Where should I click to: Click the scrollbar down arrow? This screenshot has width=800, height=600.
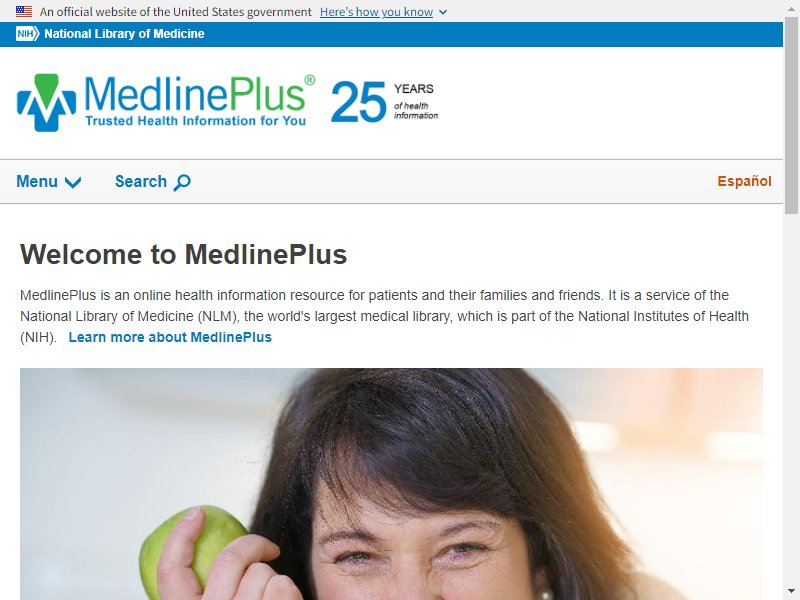(791, 592)
